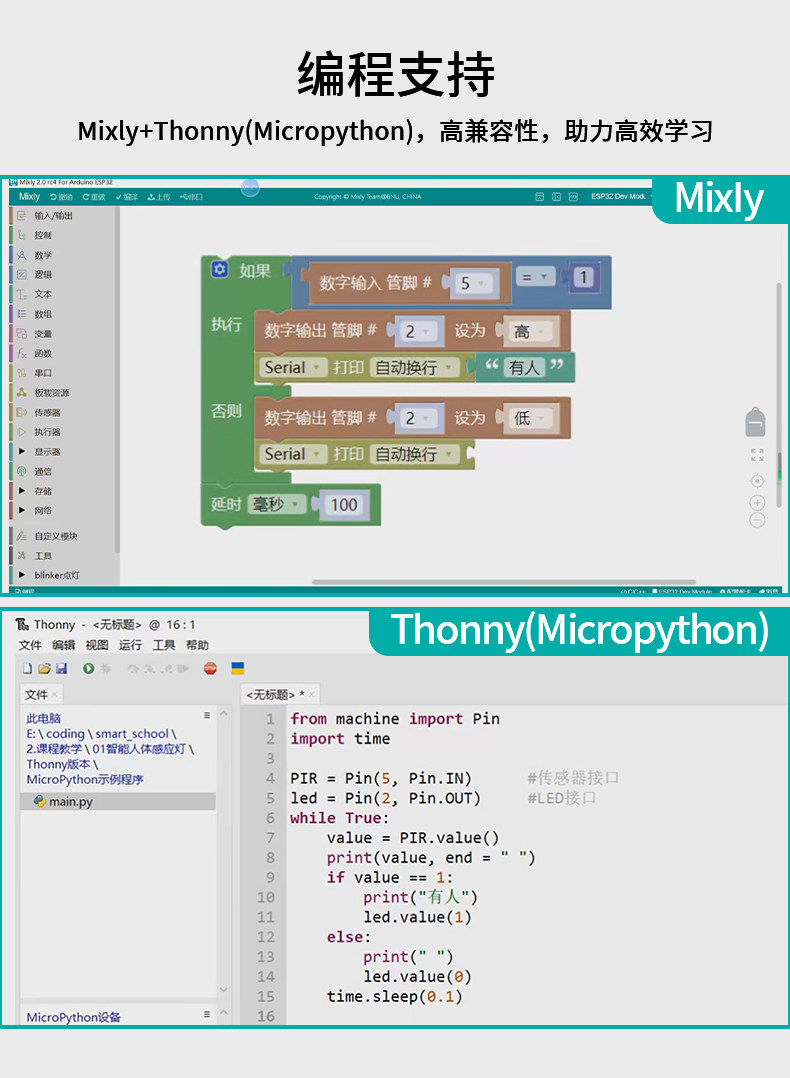Click the 有人 text field in print block
The image size is (790, 1078).
click(524, 368)
